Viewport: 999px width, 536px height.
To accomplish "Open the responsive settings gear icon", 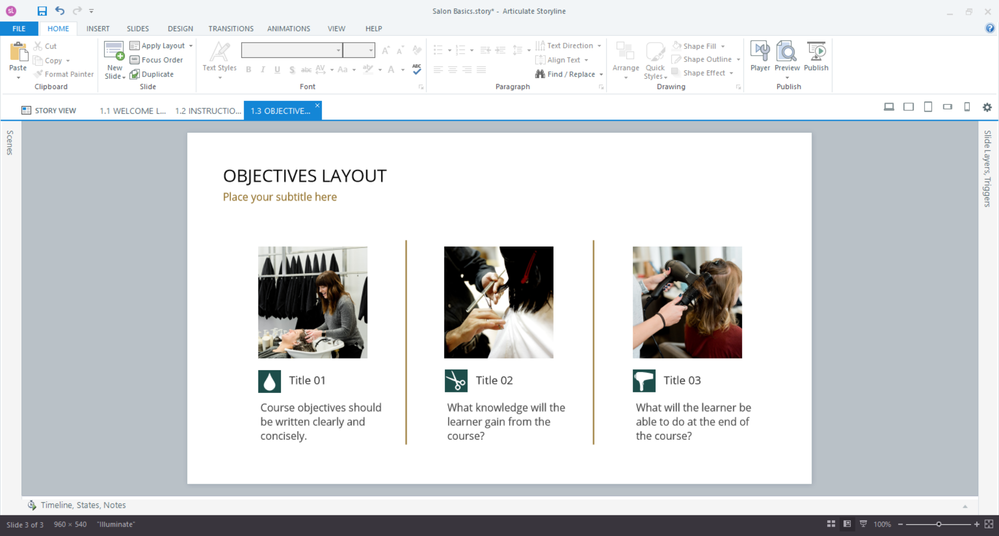I will point(987,107).
